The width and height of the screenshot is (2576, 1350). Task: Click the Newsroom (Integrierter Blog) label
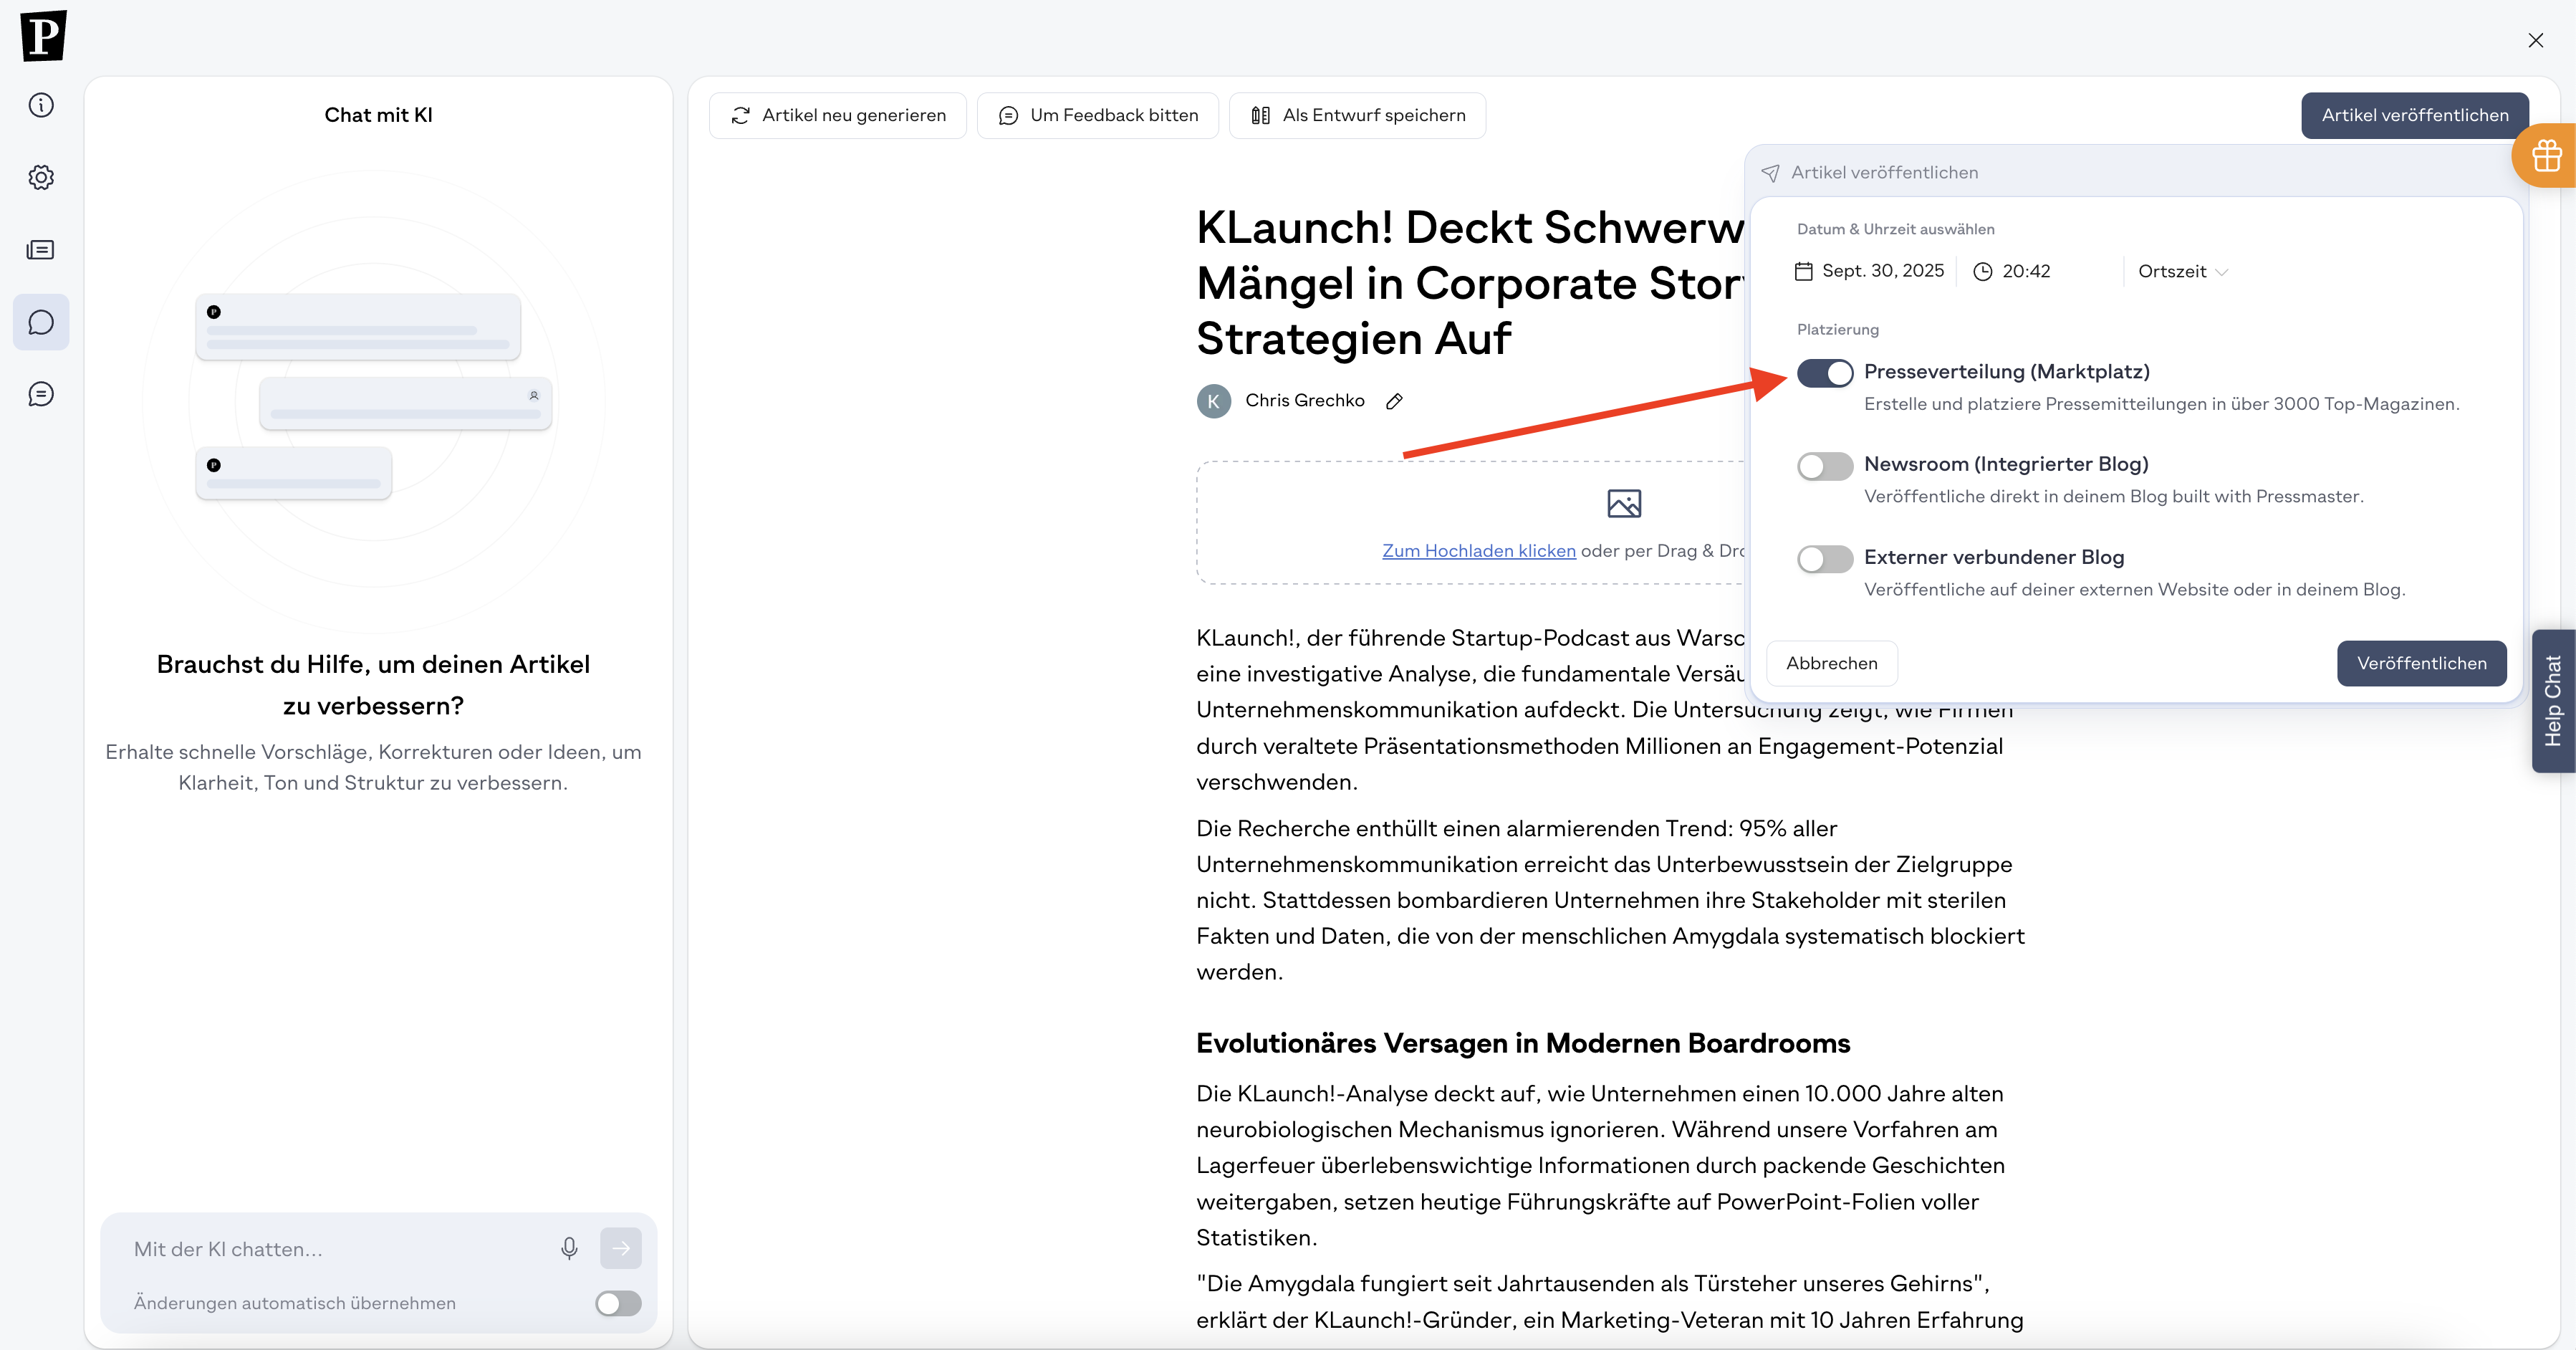point(2006,464)
